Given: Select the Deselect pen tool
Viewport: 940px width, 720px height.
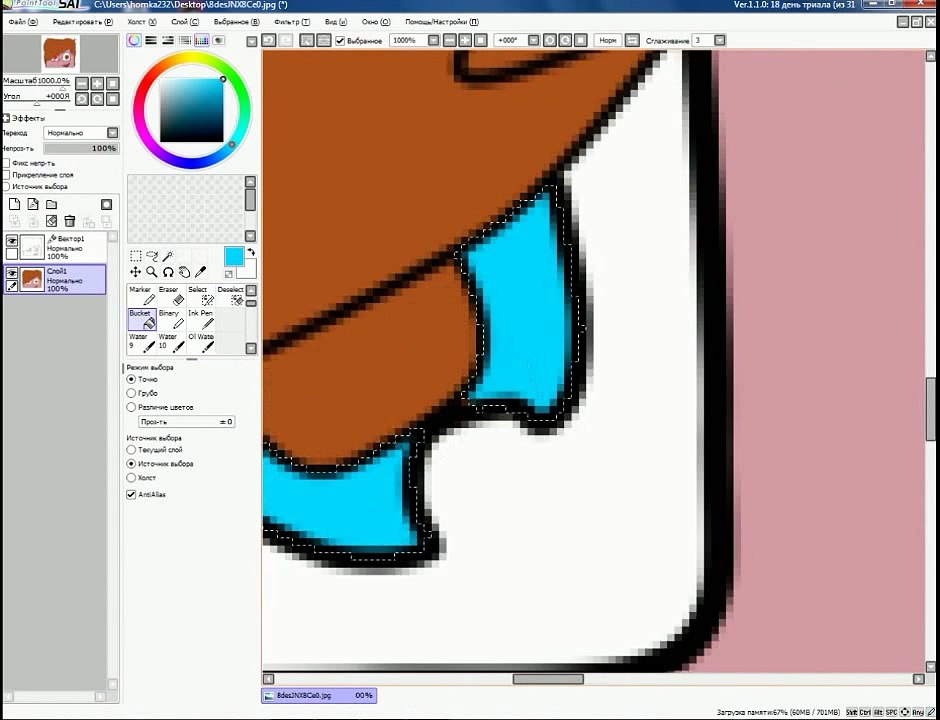Looking at the screenshot, I should click(230, 296).
